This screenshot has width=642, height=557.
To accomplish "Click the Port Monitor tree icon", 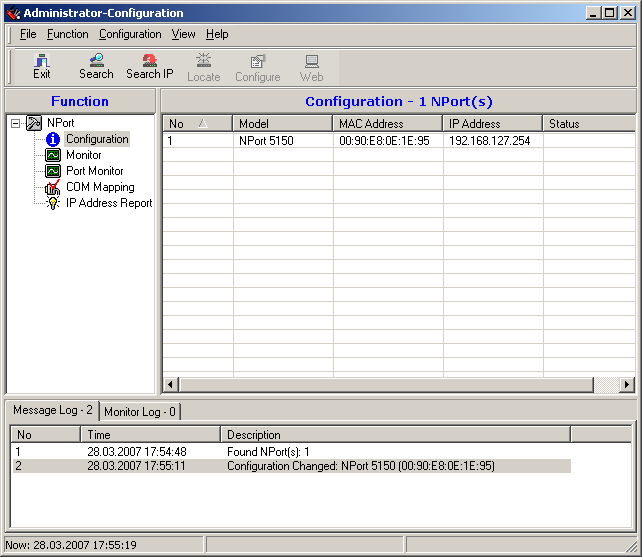I will (x=53, y=171).
